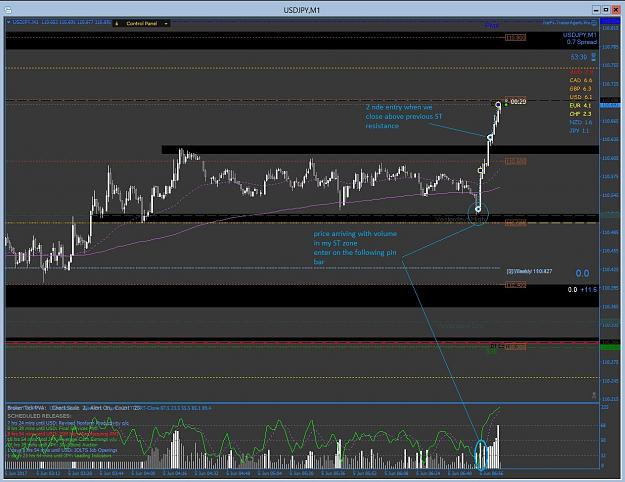This screenshot has height=482, width=625.
Task: Click the 53:30 countdown timer label
Action: pyautogui.click(x=579, y=57)
